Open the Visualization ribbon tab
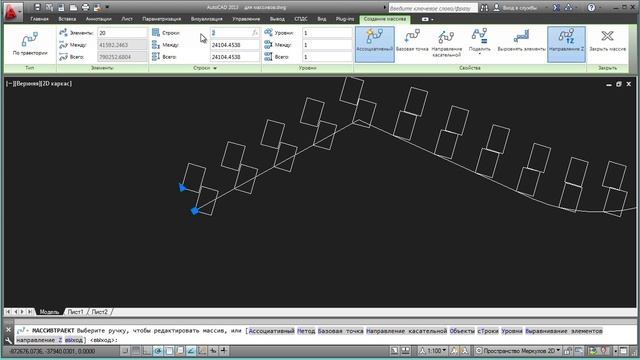Screen dimensions: 640x360 [207, 19]
